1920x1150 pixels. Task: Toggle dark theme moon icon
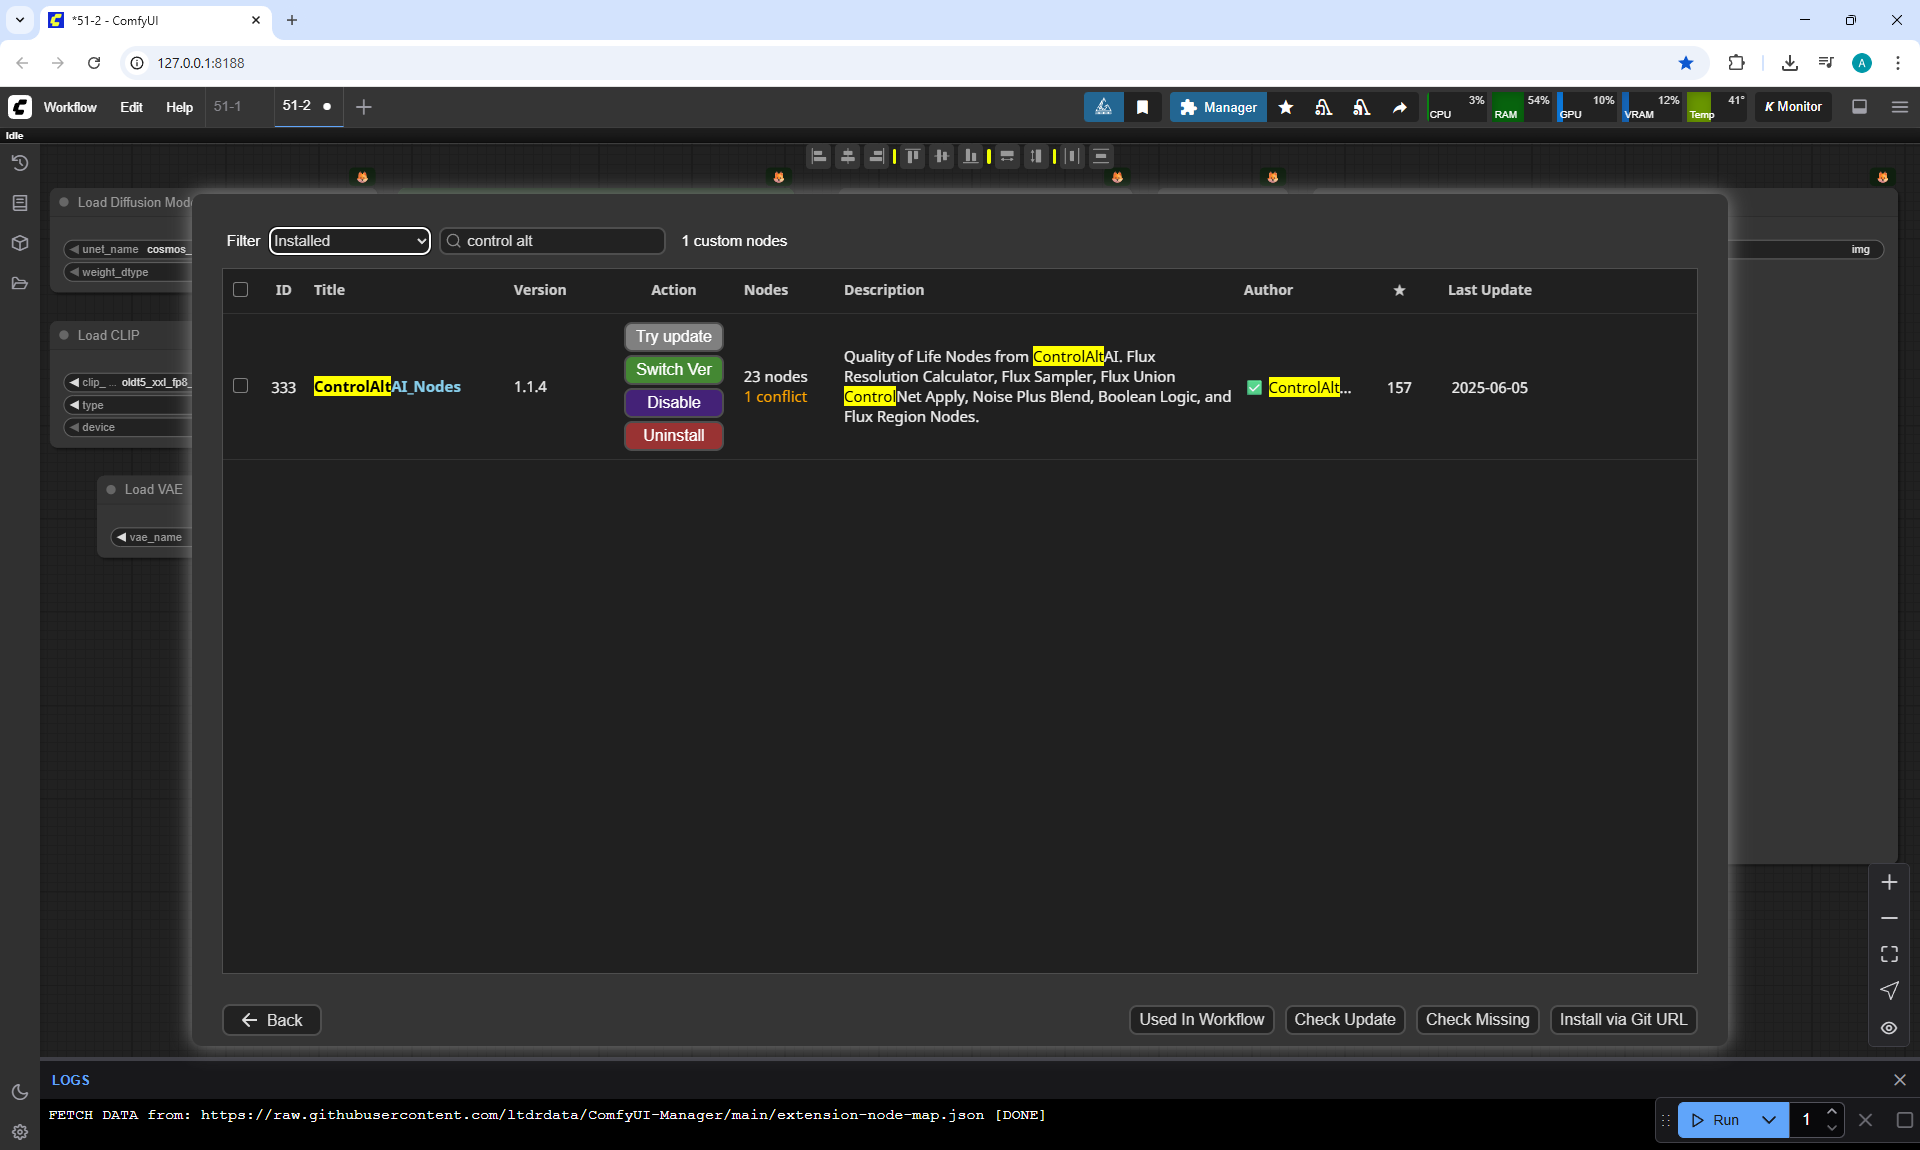pos(19,1092)
